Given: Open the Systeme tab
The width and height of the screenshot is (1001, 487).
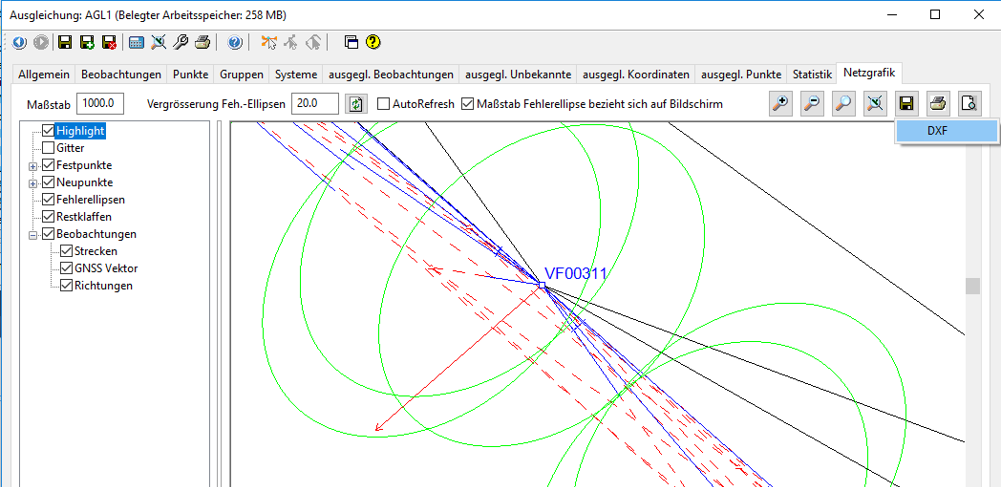Looking at the screenshot, I should click(296, 75).
